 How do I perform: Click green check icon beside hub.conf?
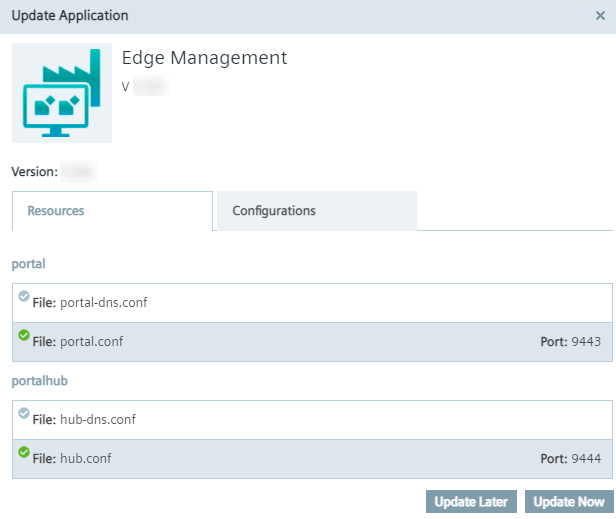[x=24, y=453]
